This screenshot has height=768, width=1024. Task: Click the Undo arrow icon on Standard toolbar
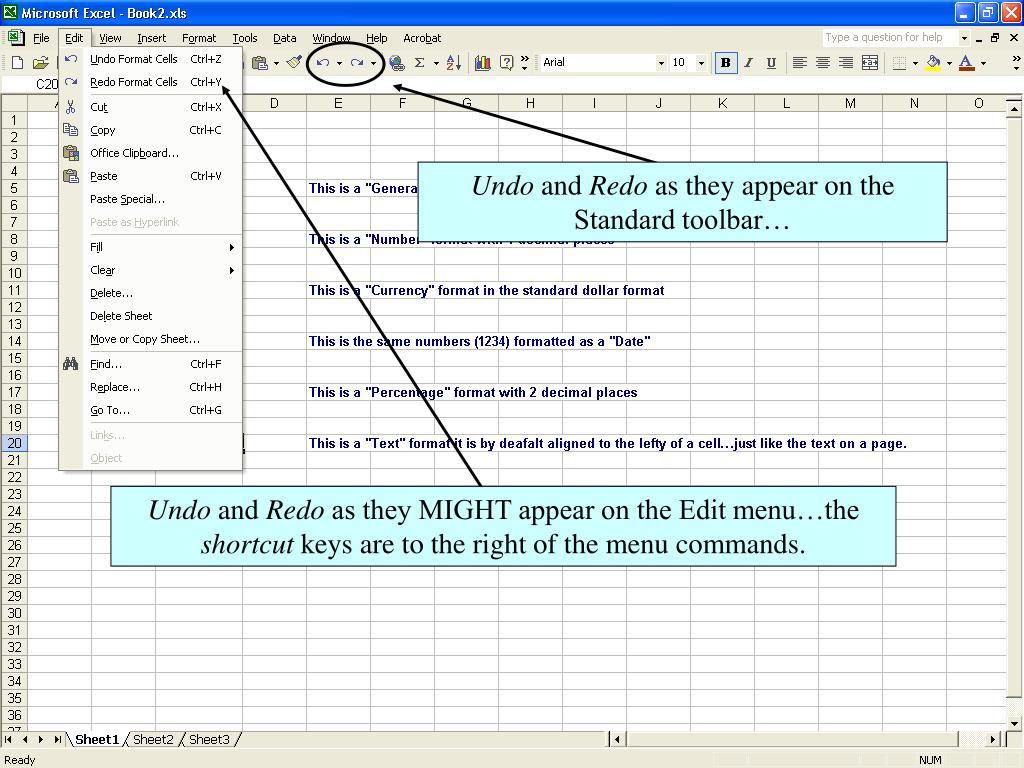pos(323,63)
